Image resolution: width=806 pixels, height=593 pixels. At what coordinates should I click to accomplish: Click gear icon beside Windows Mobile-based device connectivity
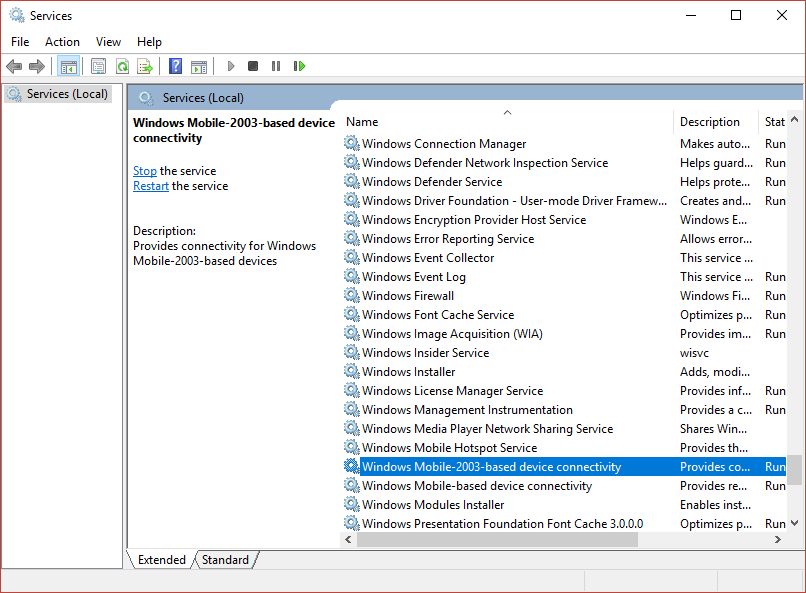(x=352, y=486)
